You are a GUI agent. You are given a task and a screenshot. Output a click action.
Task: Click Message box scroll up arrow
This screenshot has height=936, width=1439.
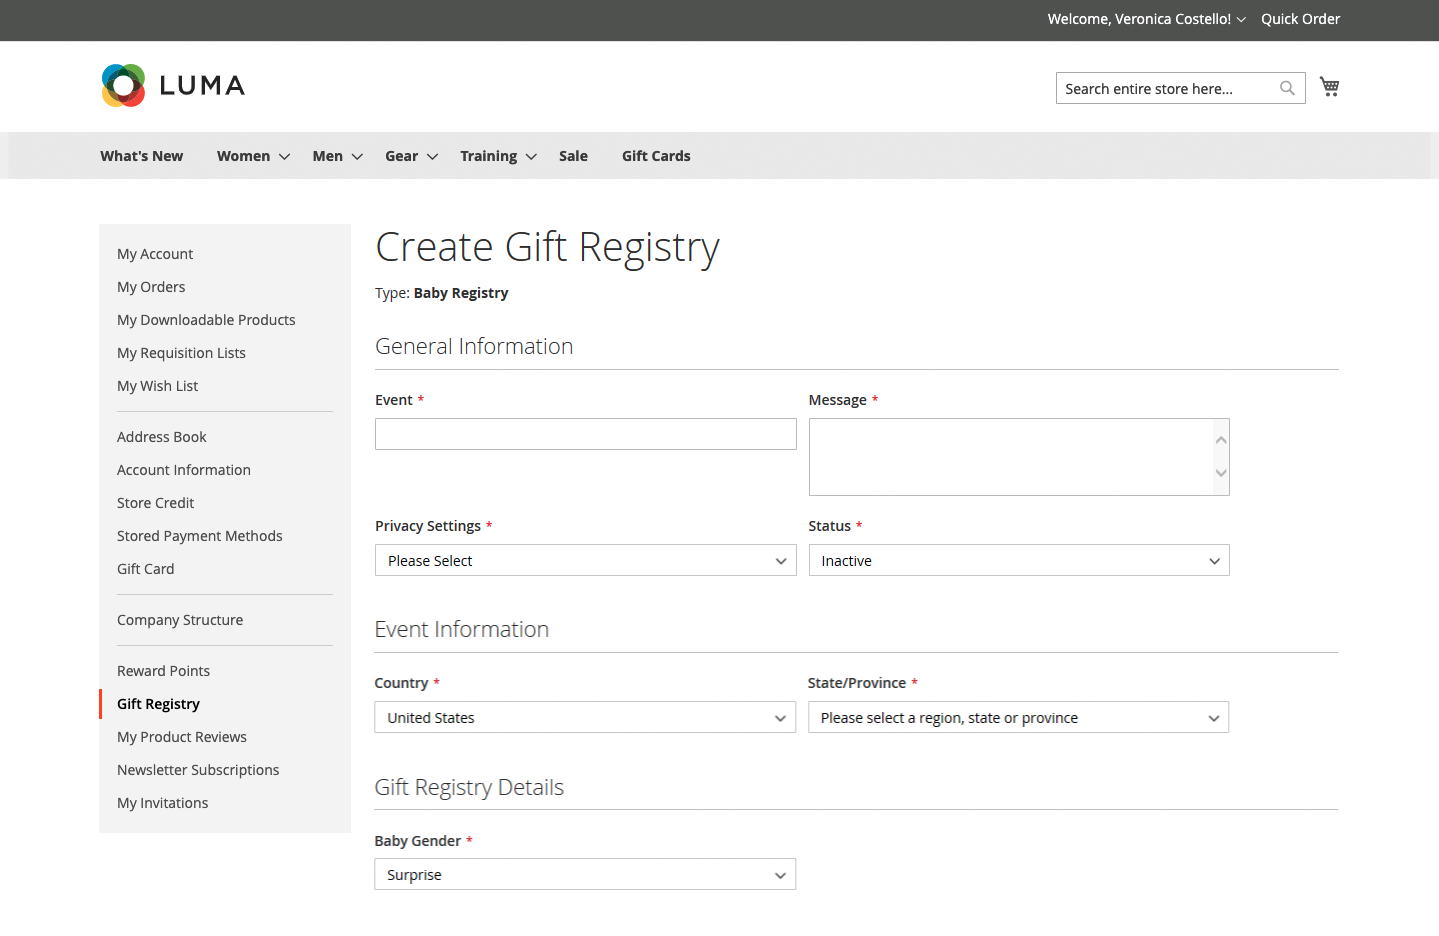pos(1221,440)
